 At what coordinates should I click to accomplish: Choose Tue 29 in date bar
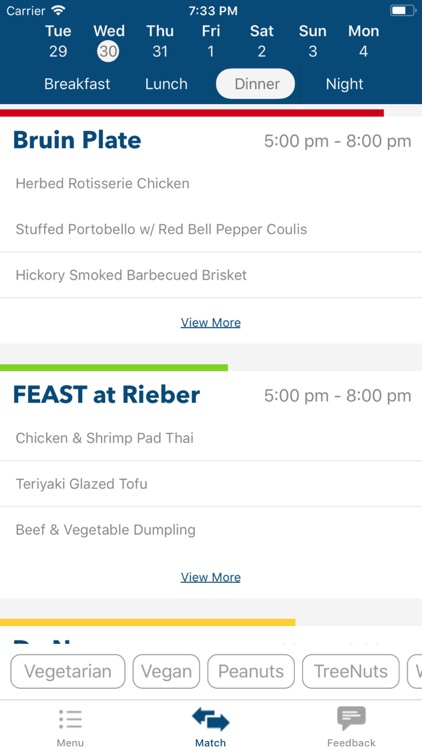point(58,42)
